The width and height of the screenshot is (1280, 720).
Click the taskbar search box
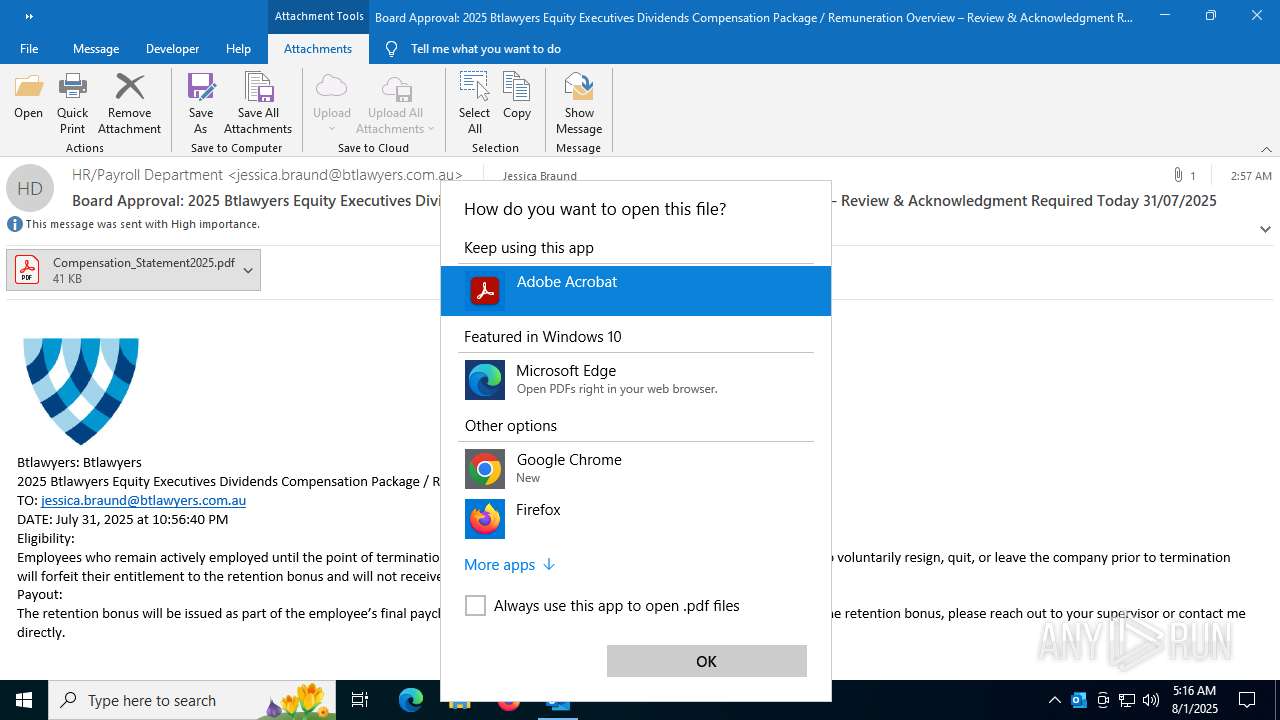pos(193,700)
